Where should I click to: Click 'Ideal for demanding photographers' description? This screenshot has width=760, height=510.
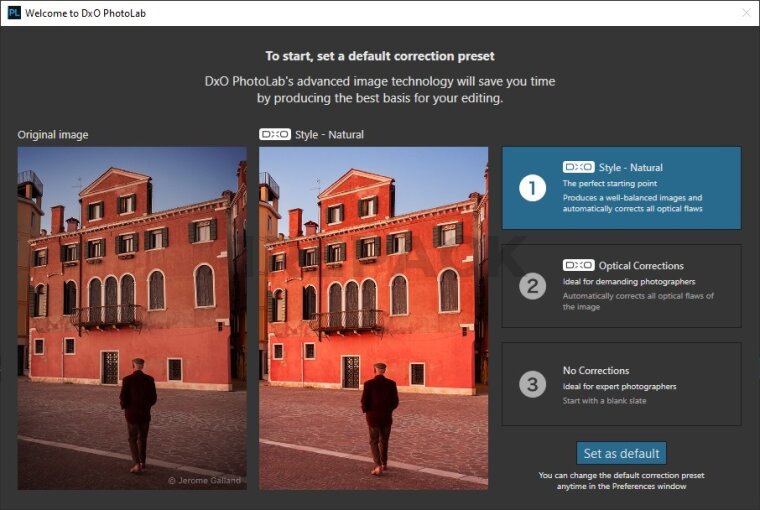pos(628,281)
